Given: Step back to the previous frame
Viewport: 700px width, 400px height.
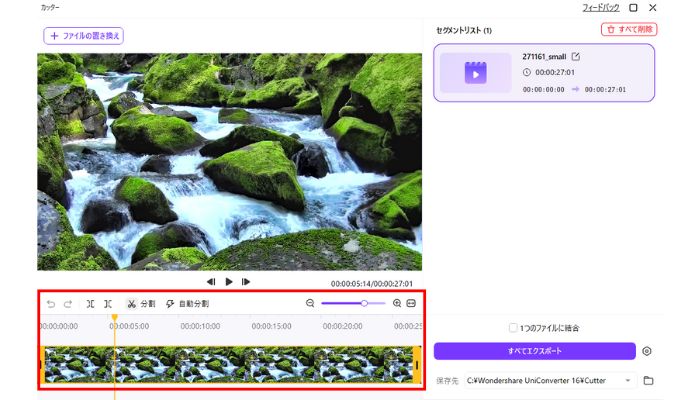Looking at the screenshot, I should [211, 282].
